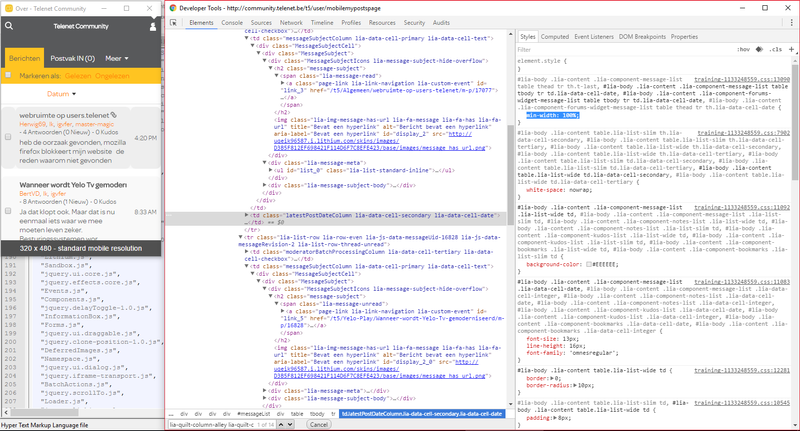This screenshot has height=431, width=800.
Task: Go to next search result arrow
Action: pos(290,424)
